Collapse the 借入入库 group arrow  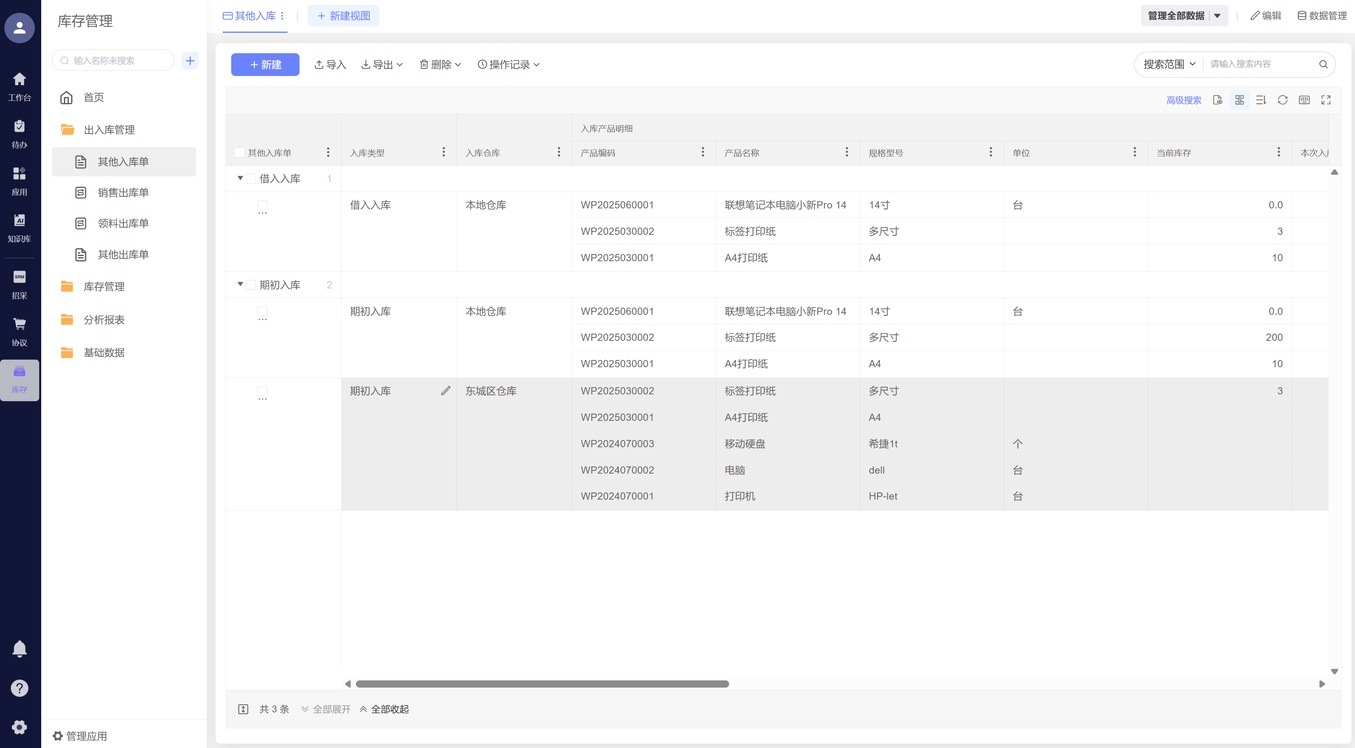(x=240, y=179)
